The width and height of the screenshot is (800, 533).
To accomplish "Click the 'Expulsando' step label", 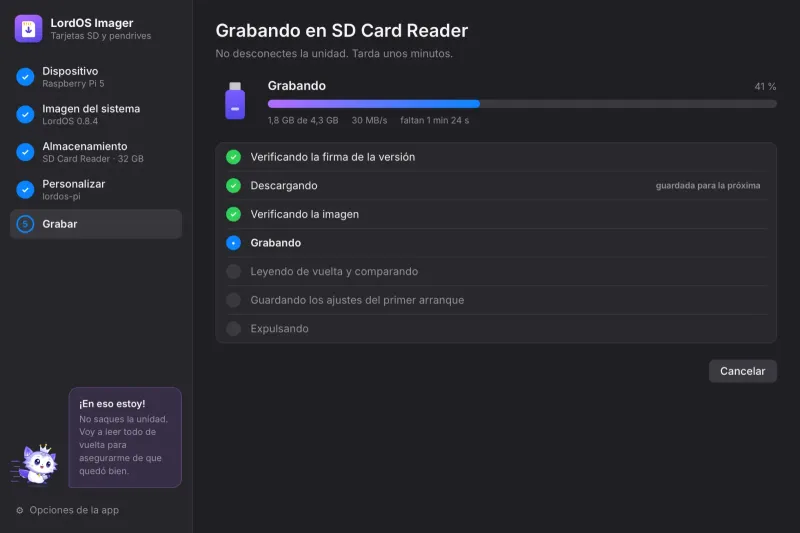I will (280, 328).
